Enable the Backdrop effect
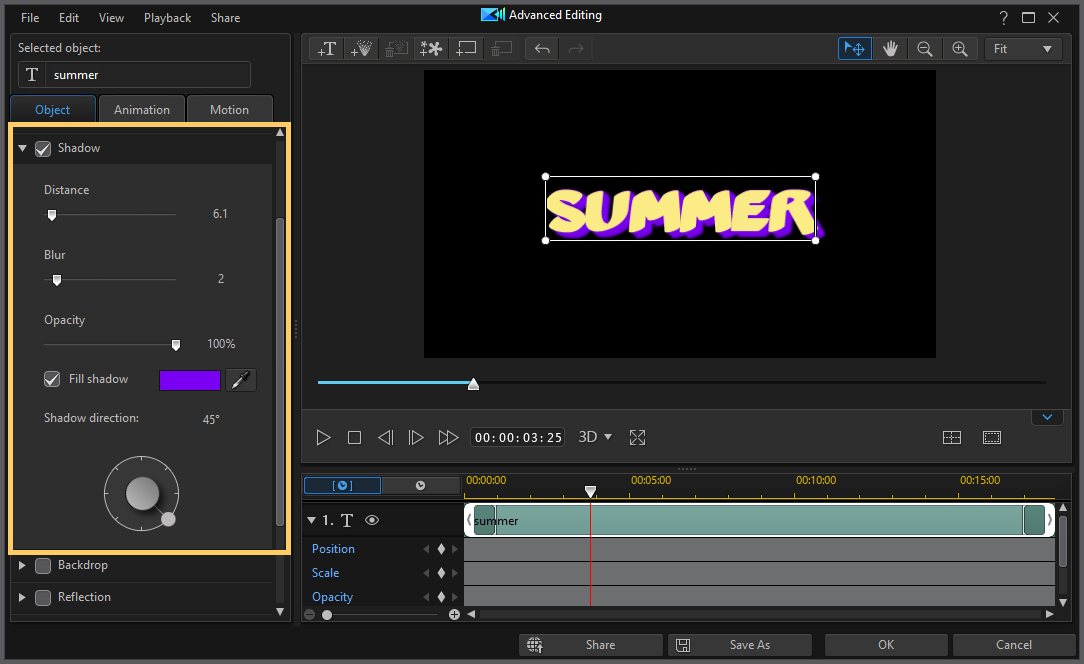Image resolution: width=1084 pixels, height=664 pixels. 43,565
